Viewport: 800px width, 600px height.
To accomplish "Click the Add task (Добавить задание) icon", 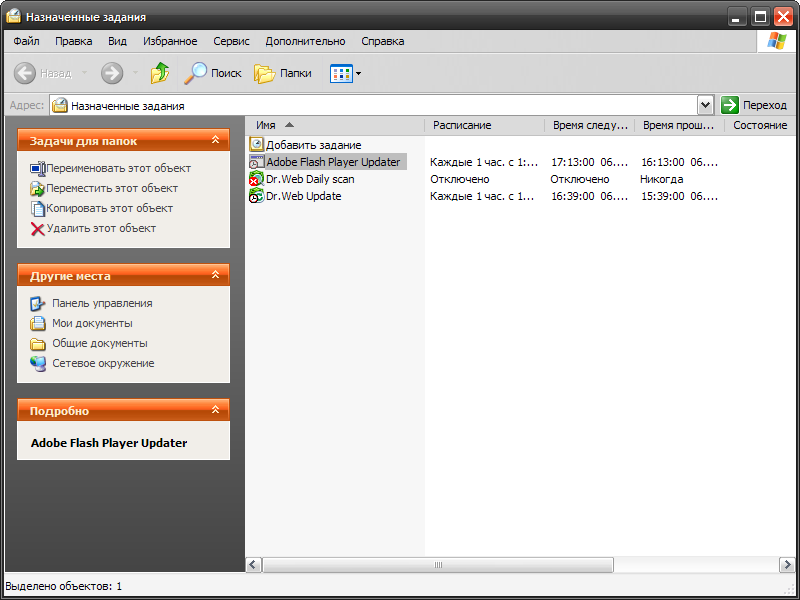I will pyautogui.click(x=257, y=145).
